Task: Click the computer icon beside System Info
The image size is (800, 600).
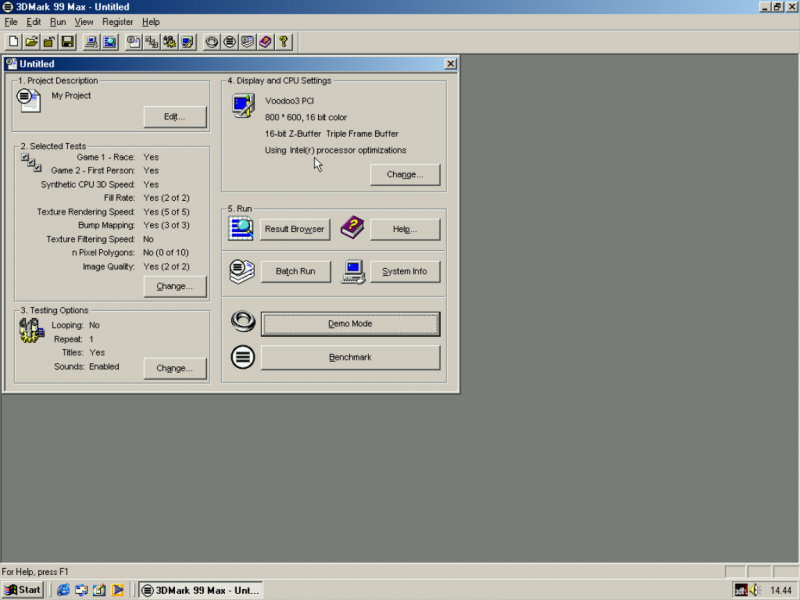Action: [x=354, y=271]
